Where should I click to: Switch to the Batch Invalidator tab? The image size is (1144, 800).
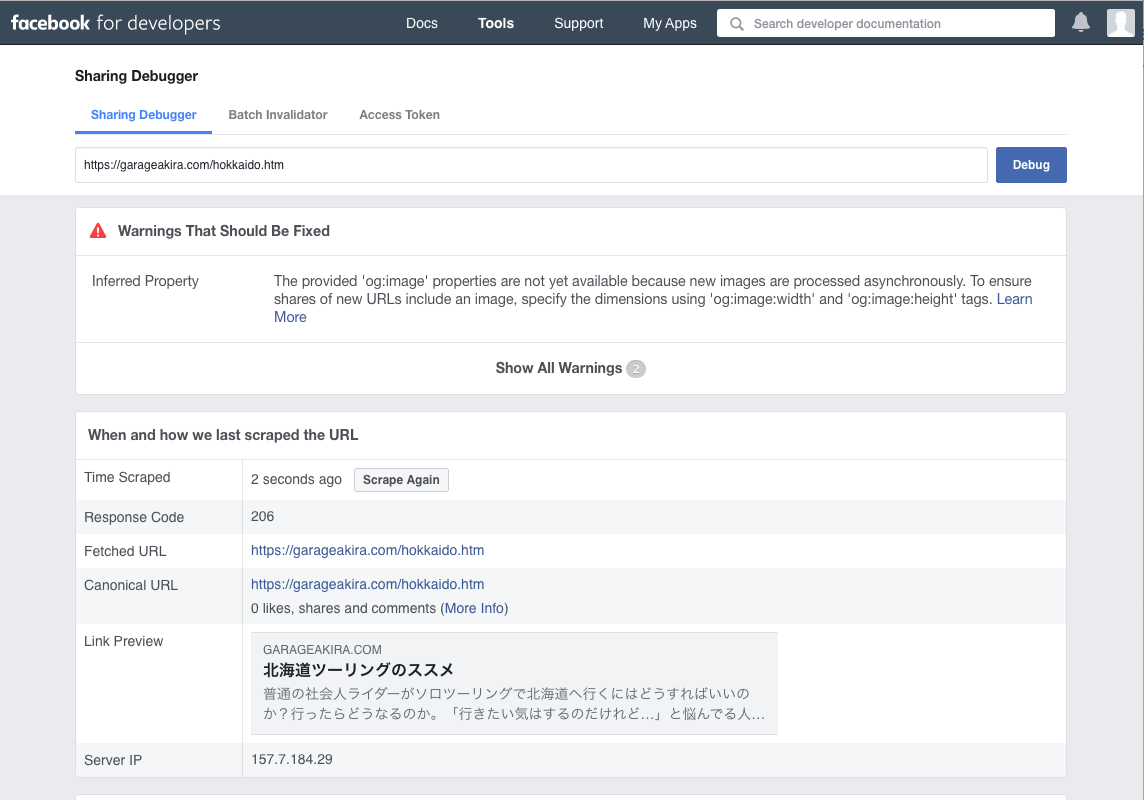[278, 114]
